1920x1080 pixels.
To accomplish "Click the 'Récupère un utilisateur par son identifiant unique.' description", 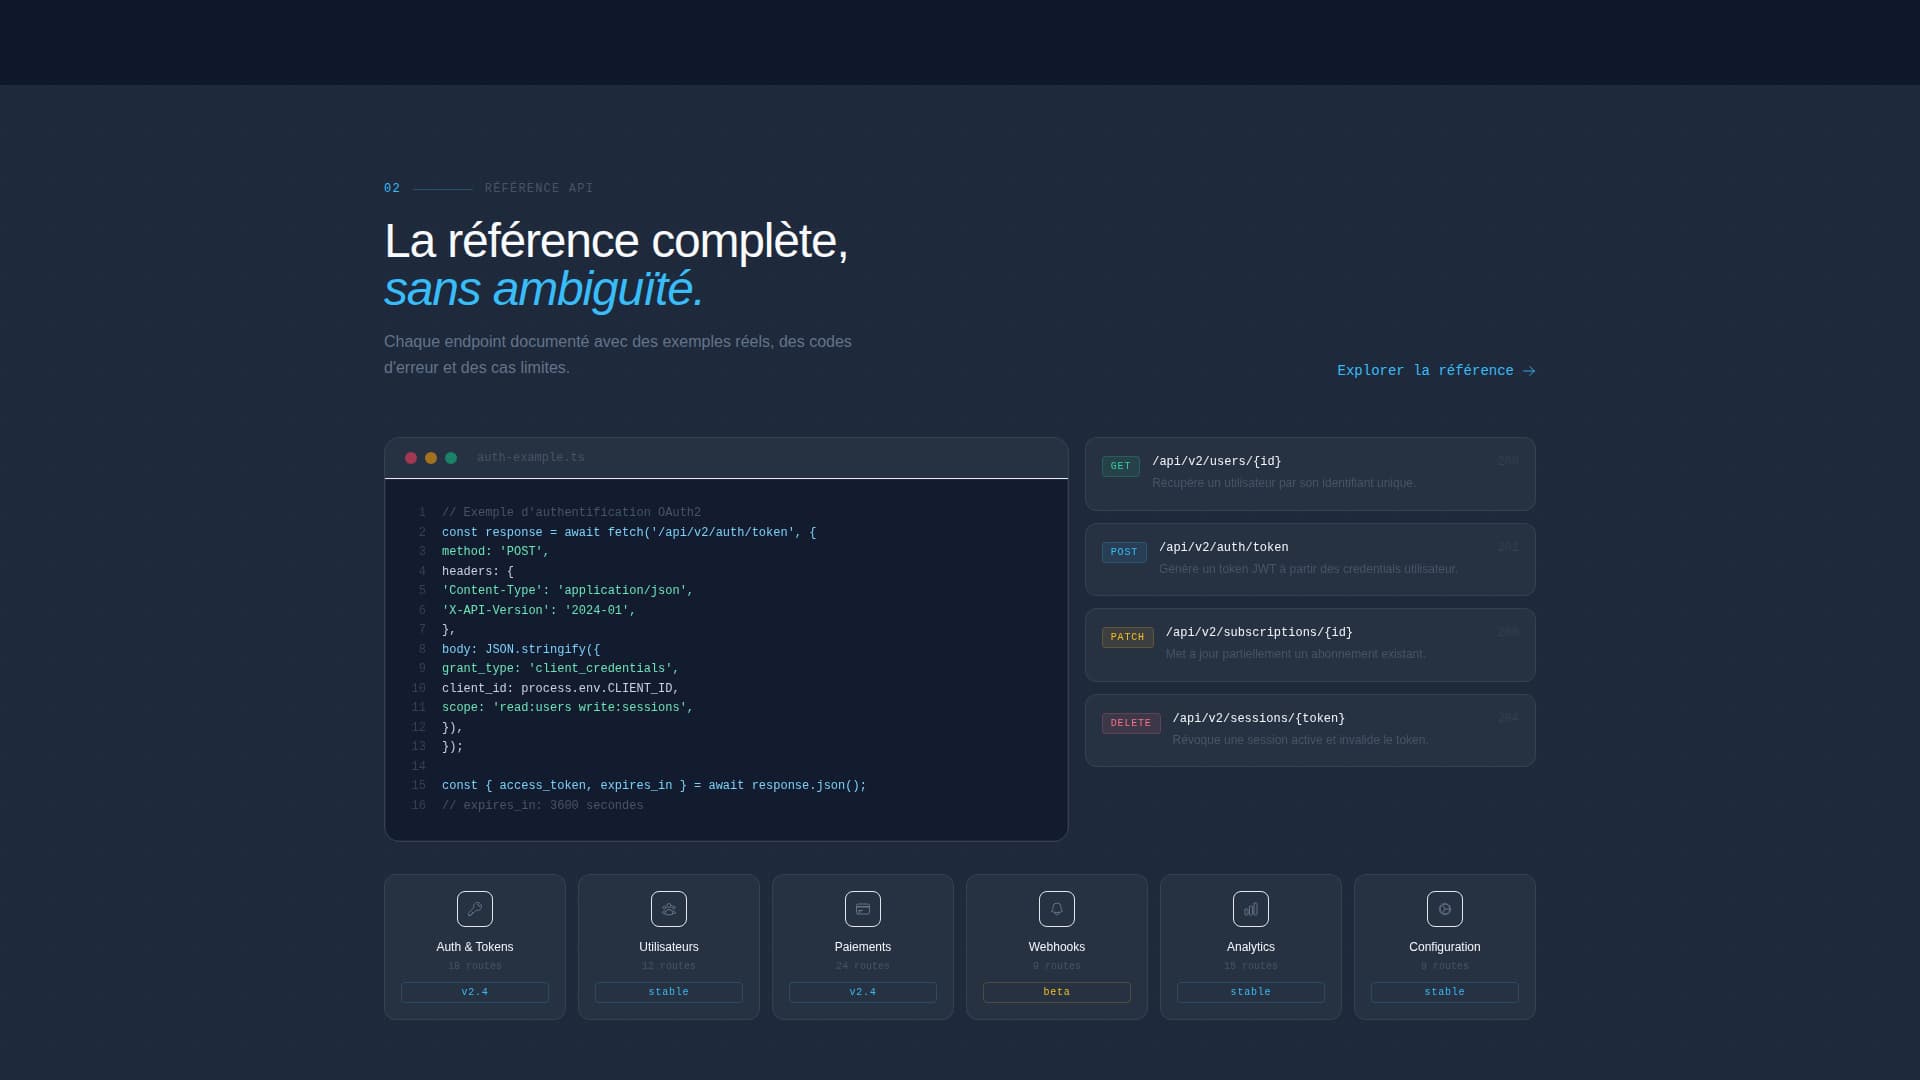I will coord(1284,483).
